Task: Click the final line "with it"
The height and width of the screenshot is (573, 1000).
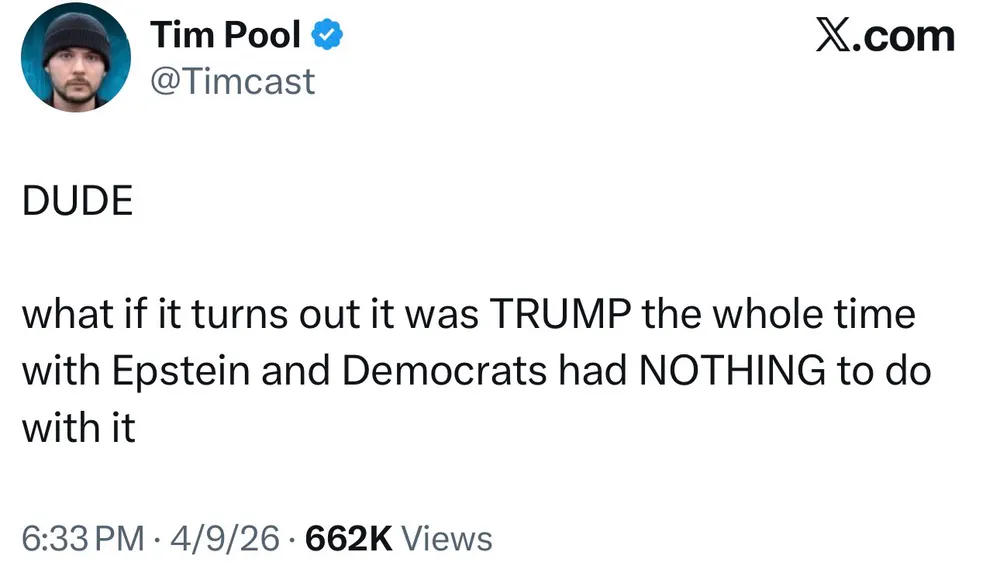Action: pos(78,428)
